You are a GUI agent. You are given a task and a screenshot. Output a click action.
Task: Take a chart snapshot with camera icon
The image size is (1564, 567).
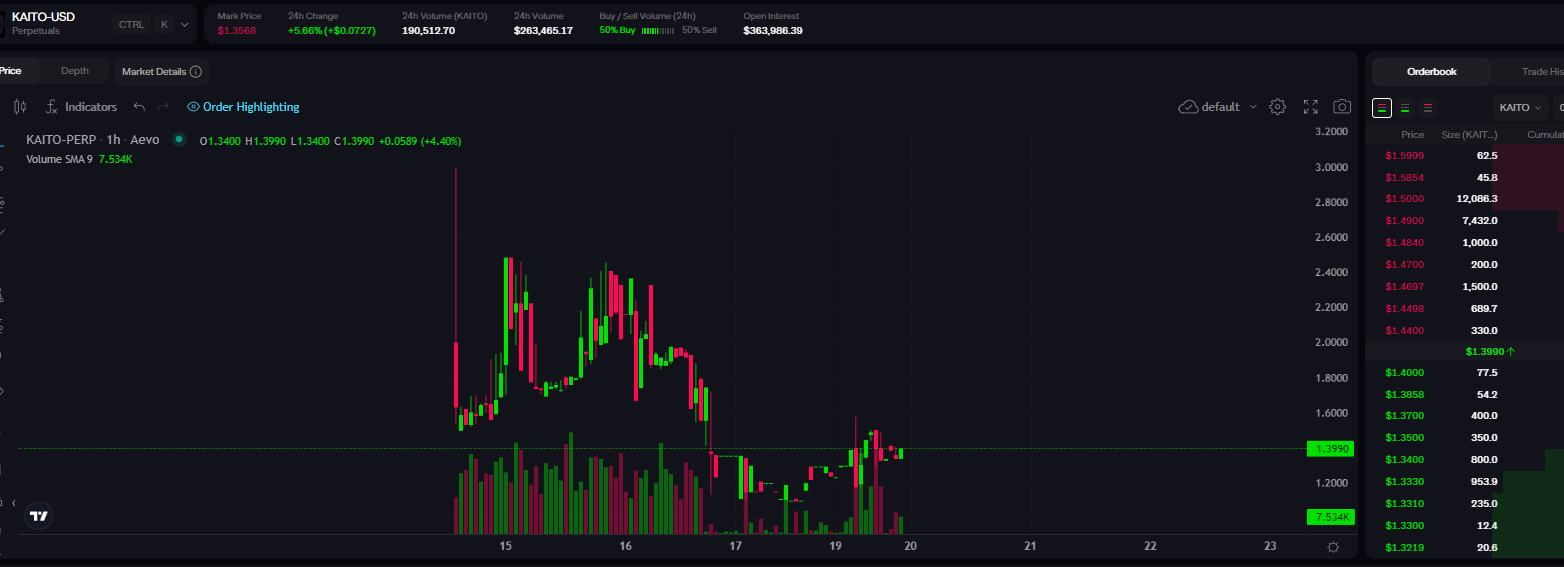[x=1342, y=107]
